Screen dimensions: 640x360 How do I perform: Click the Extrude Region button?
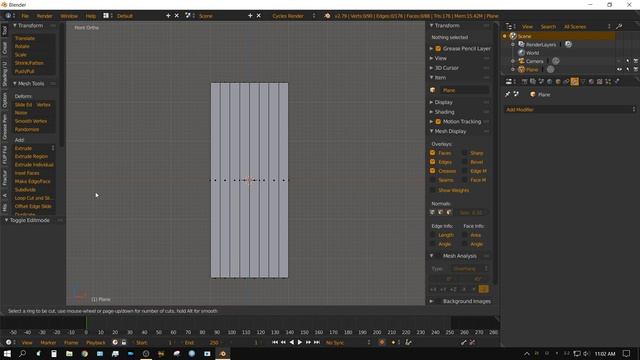pyautogui.click(x=34, y=156)
